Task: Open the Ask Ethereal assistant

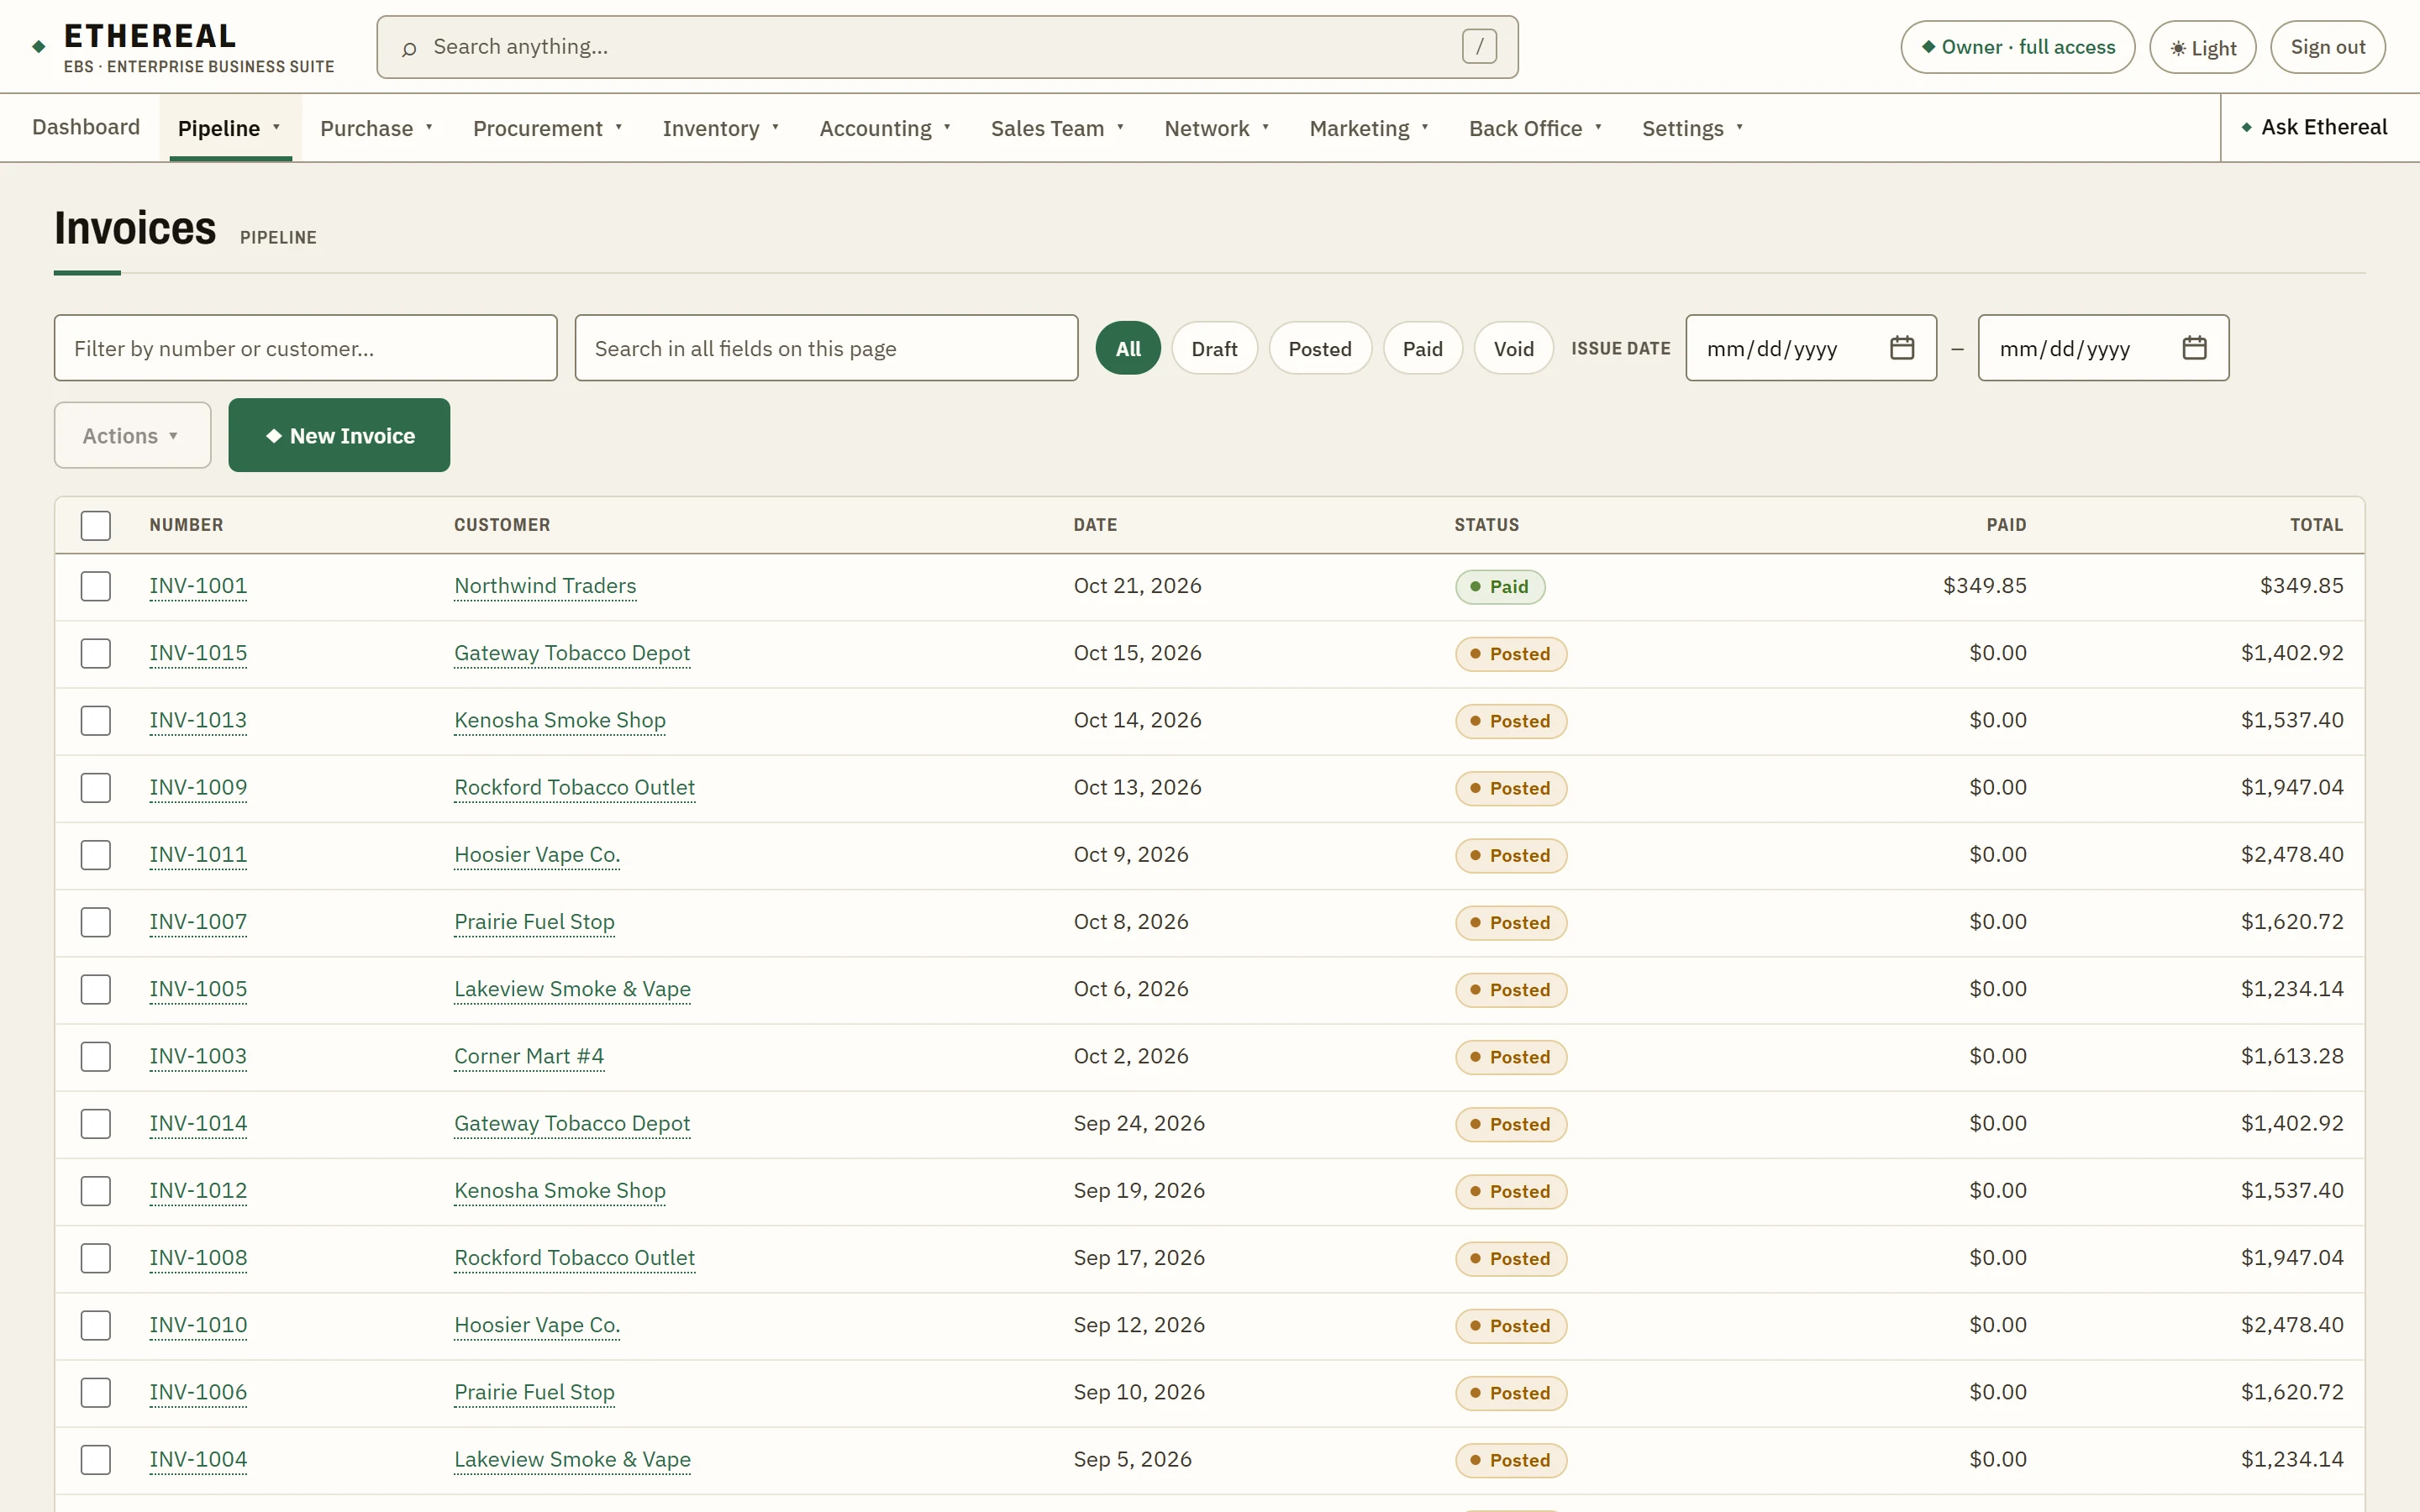Action: click(x=2314, y=127)
